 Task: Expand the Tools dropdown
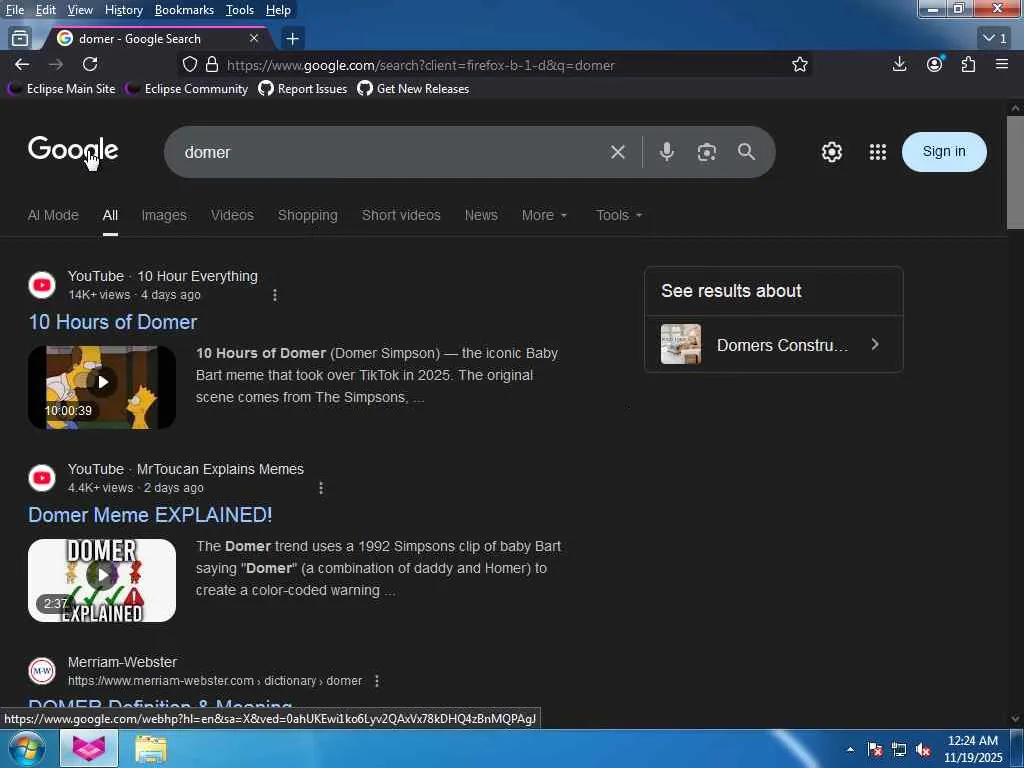(619, 215)
